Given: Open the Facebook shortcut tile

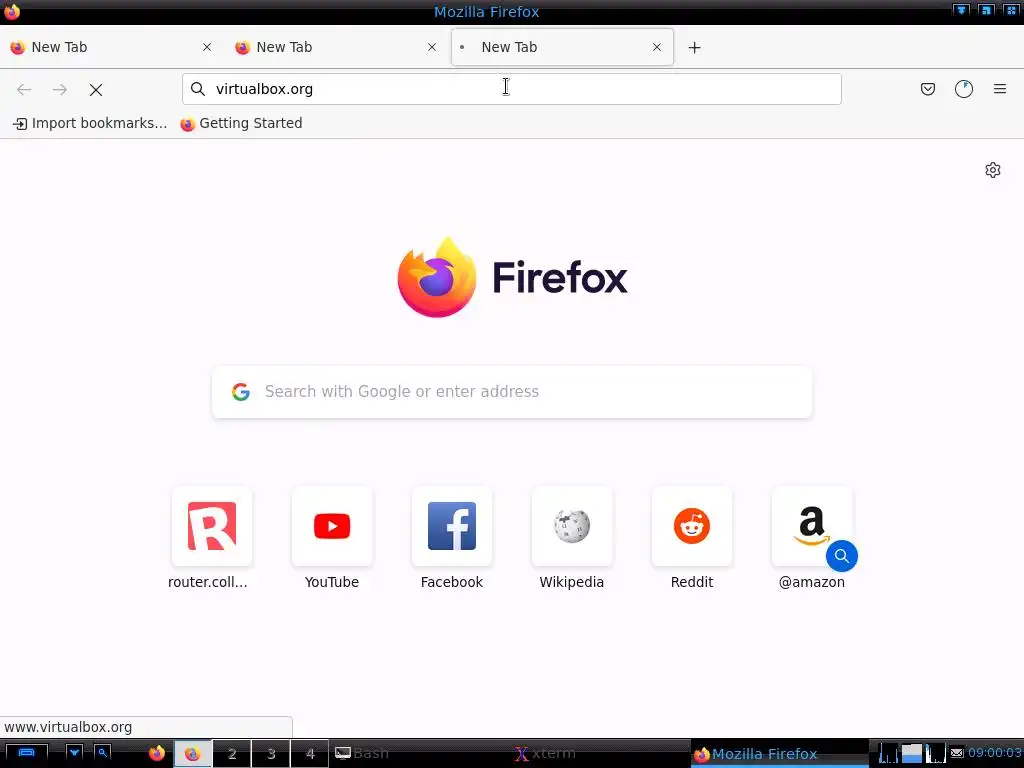Looking at the screenshot, I should (452, 526).
